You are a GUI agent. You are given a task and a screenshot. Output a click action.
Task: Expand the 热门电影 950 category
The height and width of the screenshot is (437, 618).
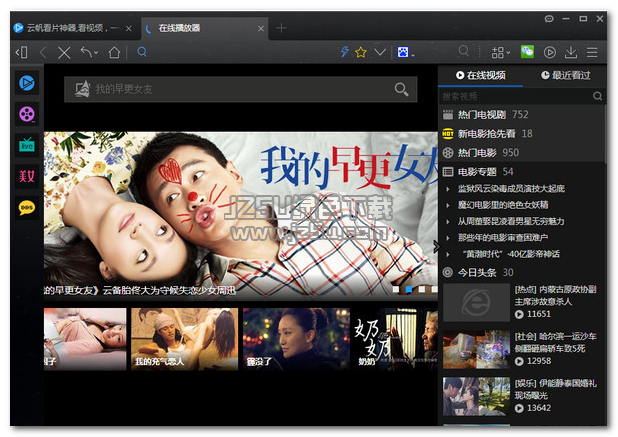pyautogui.click(x=522, y=152)
